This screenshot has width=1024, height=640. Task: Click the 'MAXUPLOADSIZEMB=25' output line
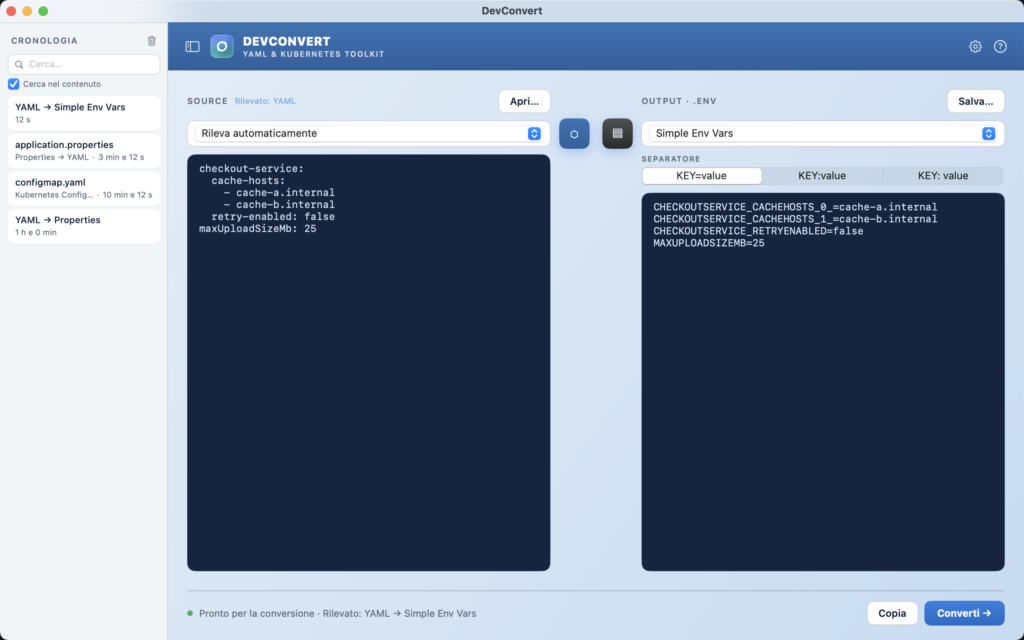point(709,243)
